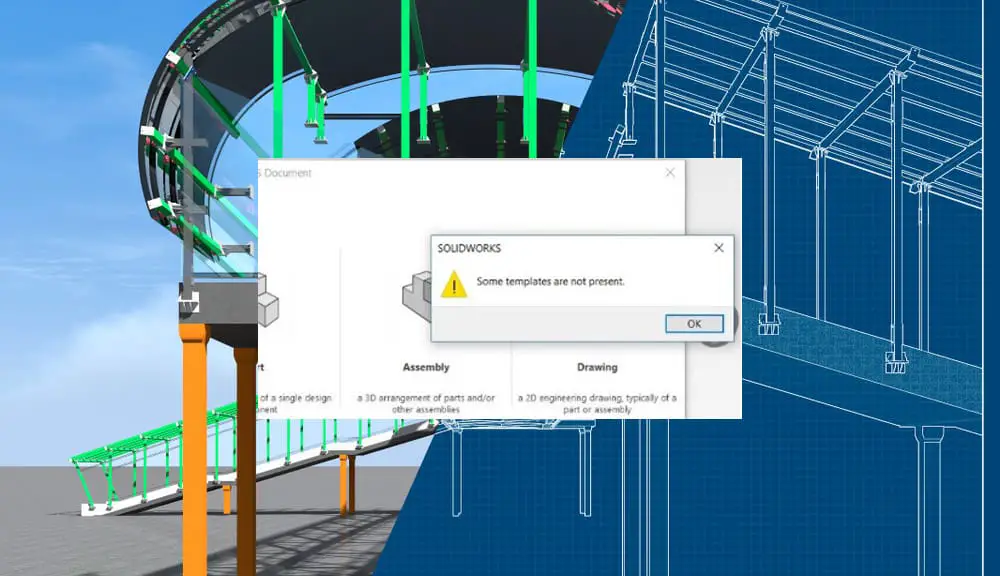Click 'a 3D arrangement of parts' description

(426, 403)
